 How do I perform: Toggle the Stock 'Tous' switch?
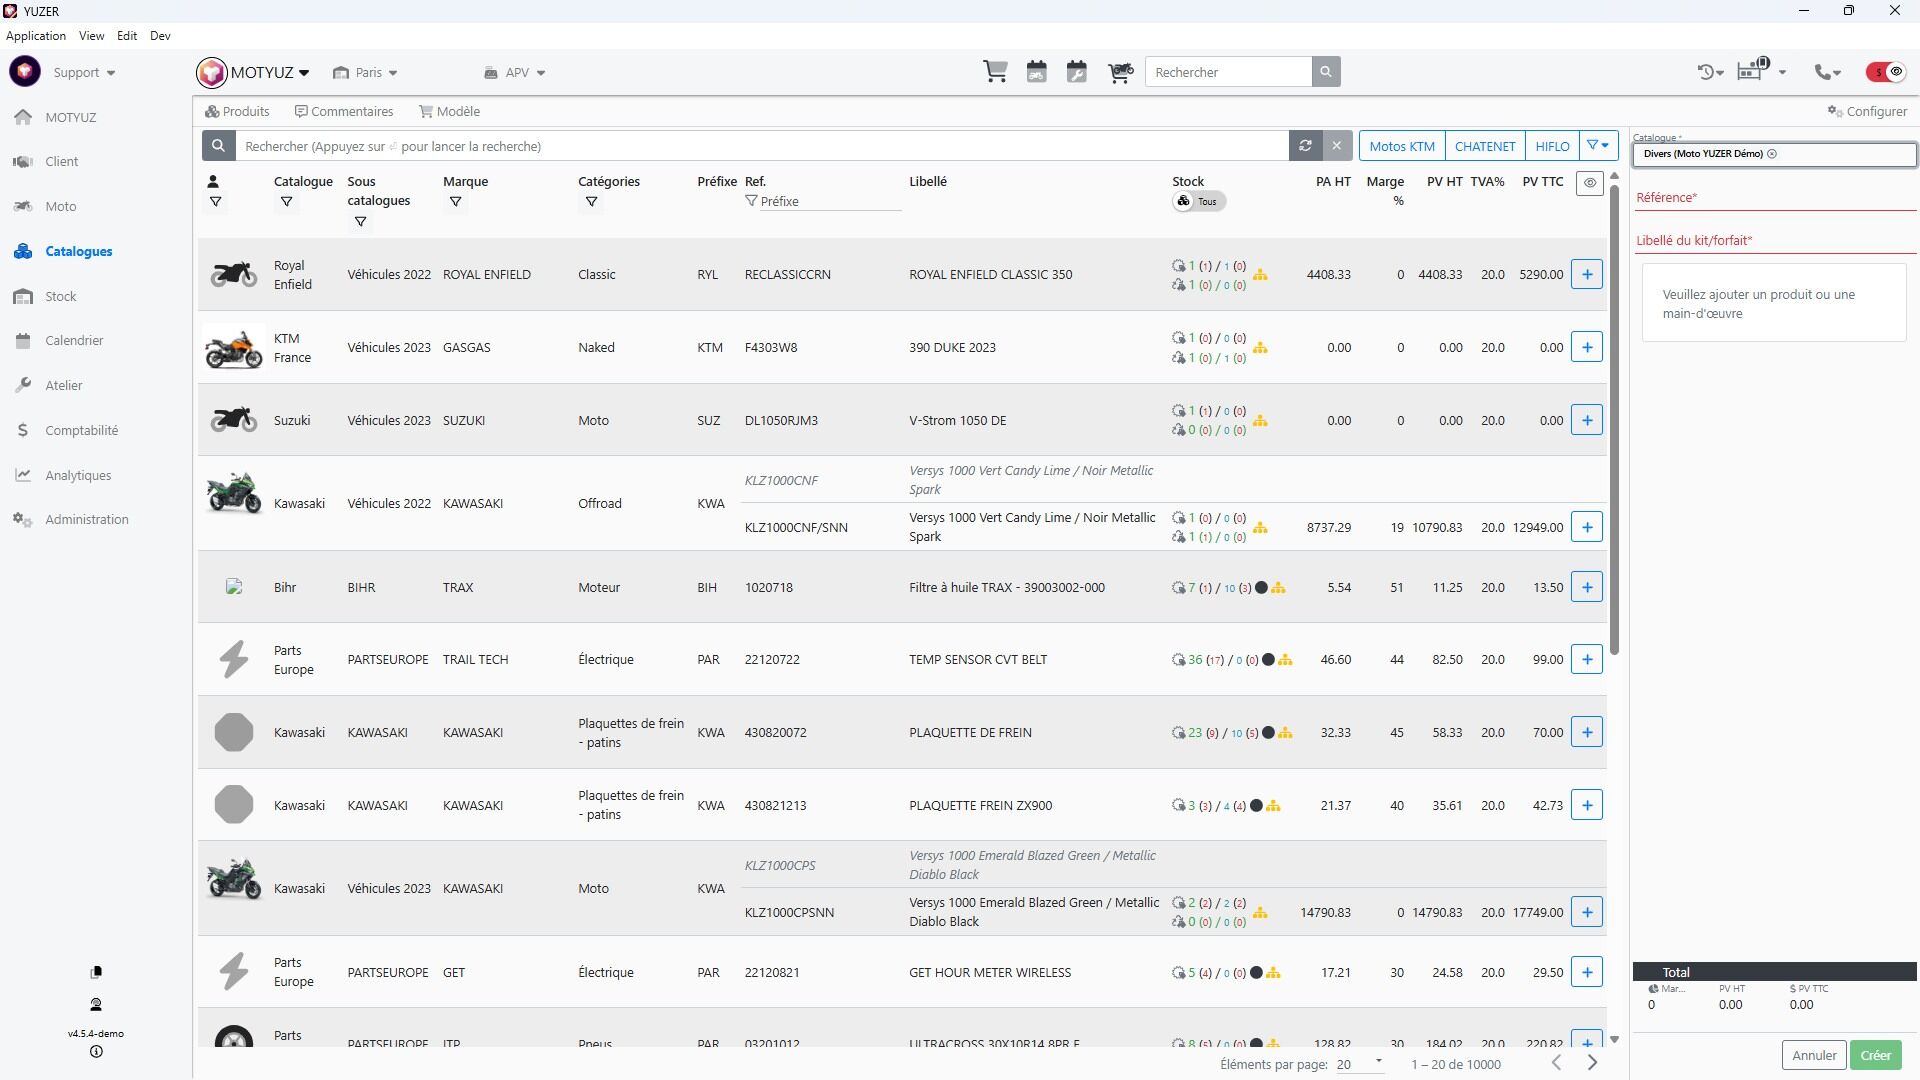[x=1198, y=201]
